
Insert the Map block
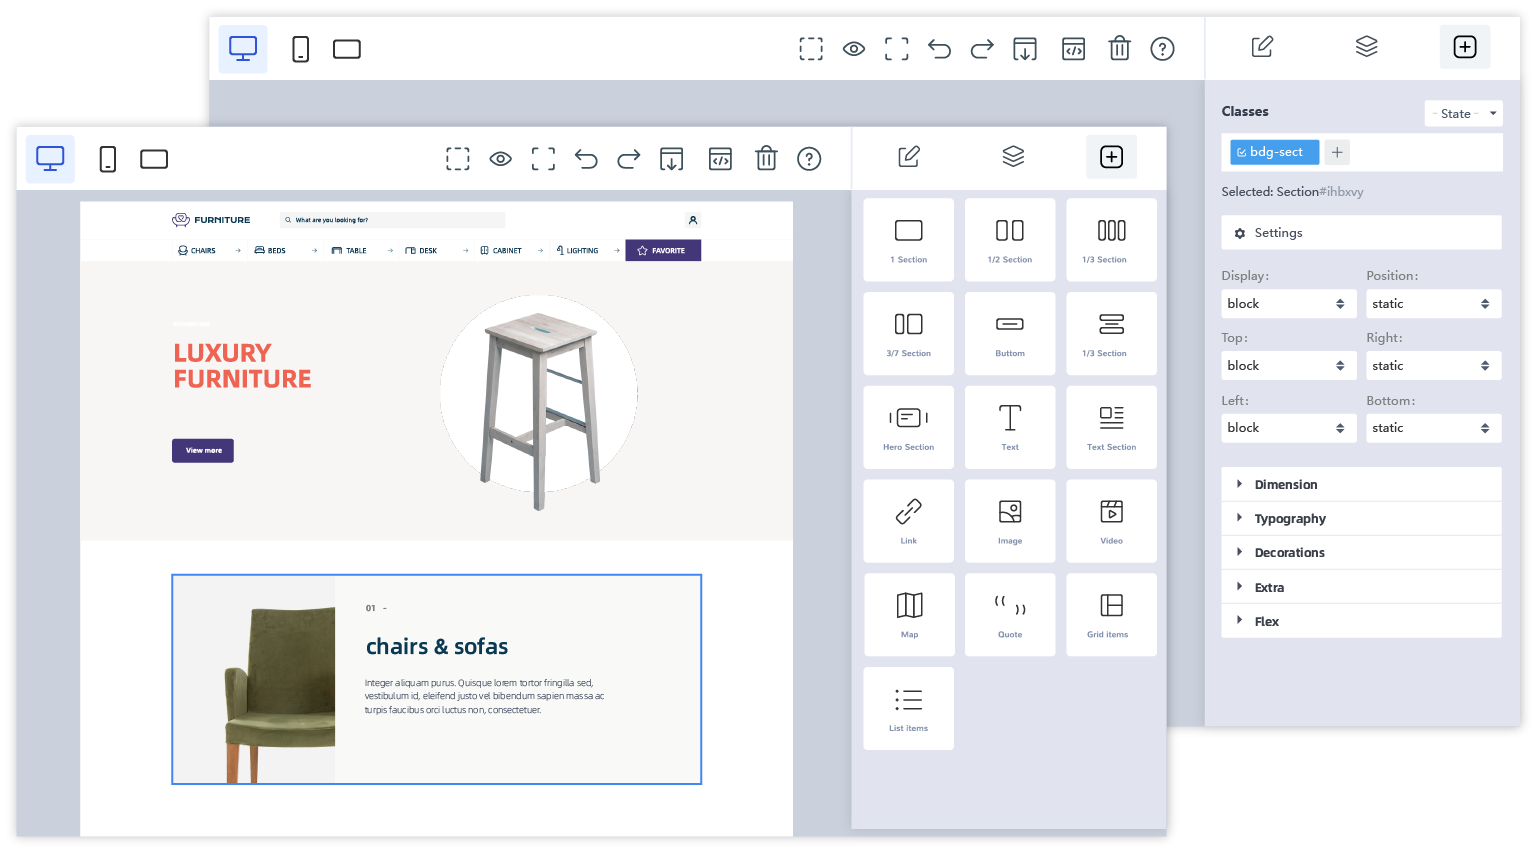[908, 615]
